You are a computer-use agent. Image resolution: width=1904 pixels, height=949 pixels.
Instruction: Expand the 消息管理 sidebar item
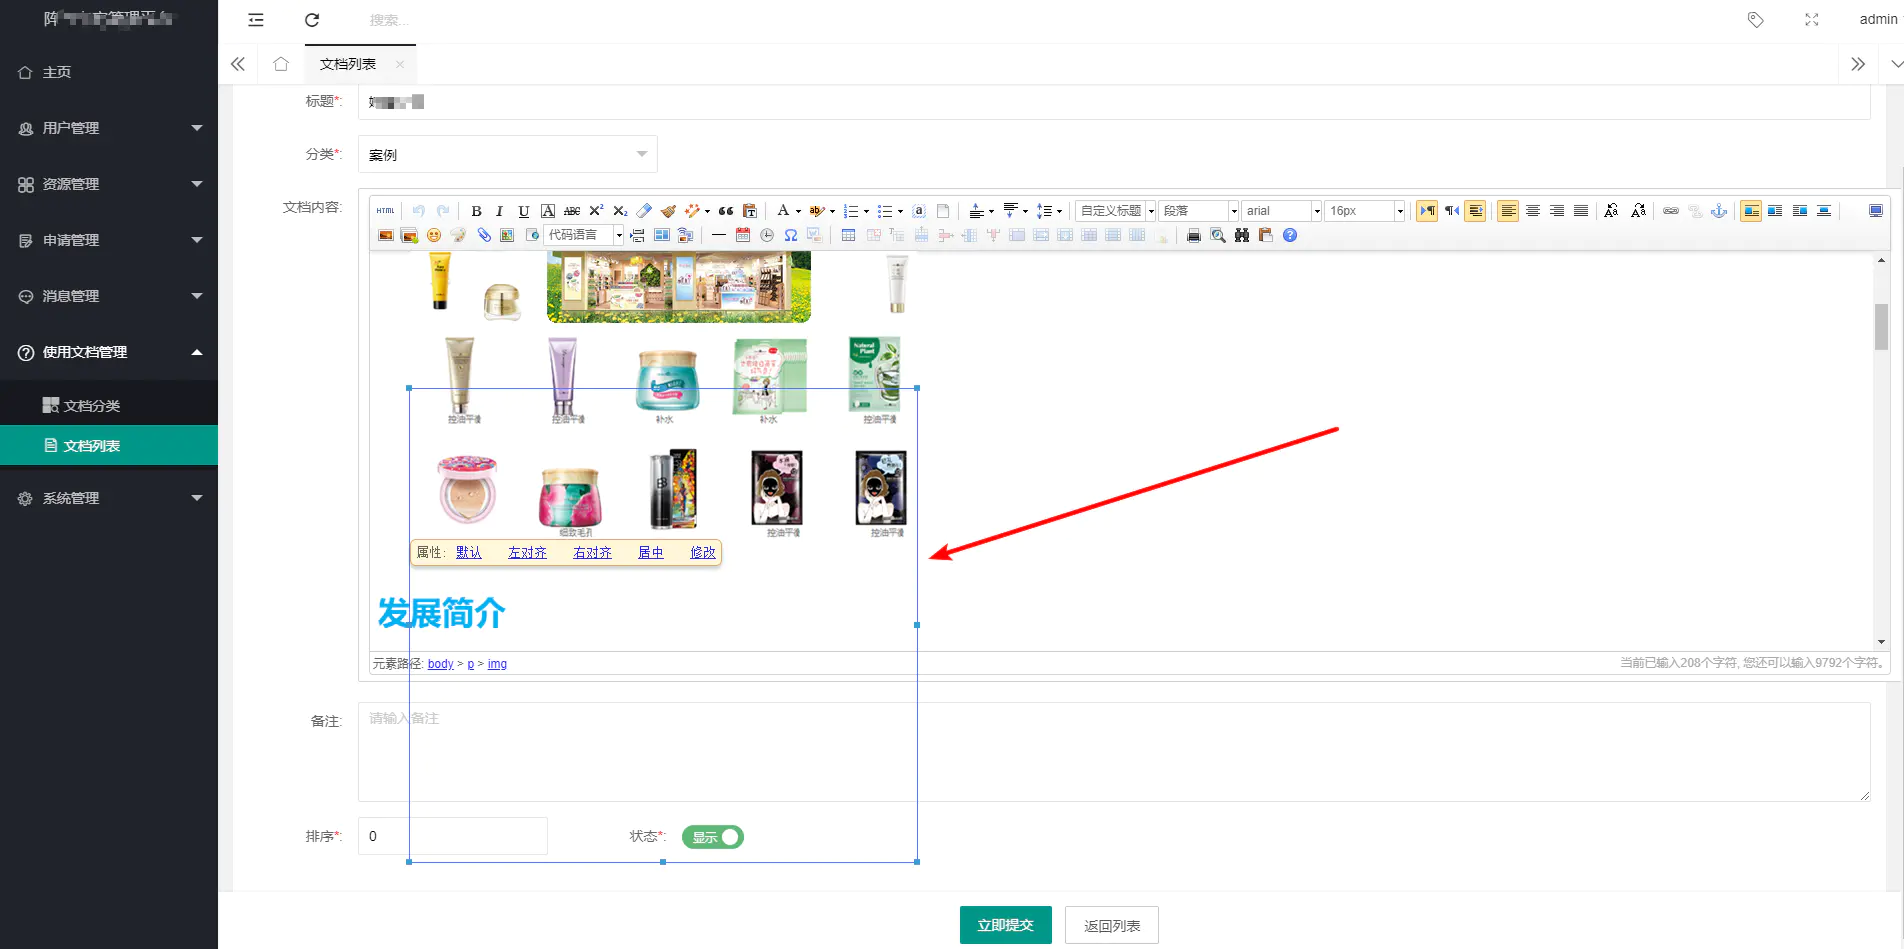pos(109,296)
